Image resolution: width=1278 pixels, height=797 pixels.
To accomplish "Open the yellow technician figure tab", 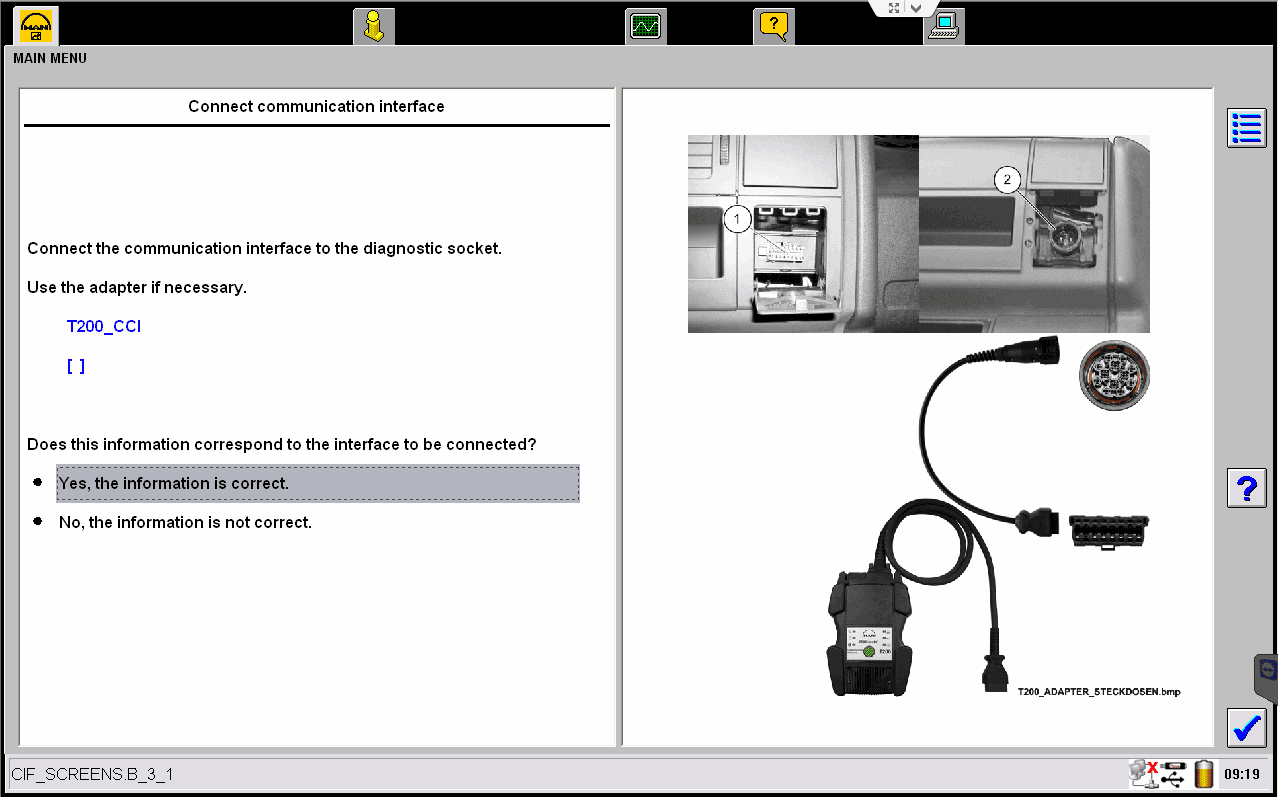I will pyautogui.click(x=374, y=26).
